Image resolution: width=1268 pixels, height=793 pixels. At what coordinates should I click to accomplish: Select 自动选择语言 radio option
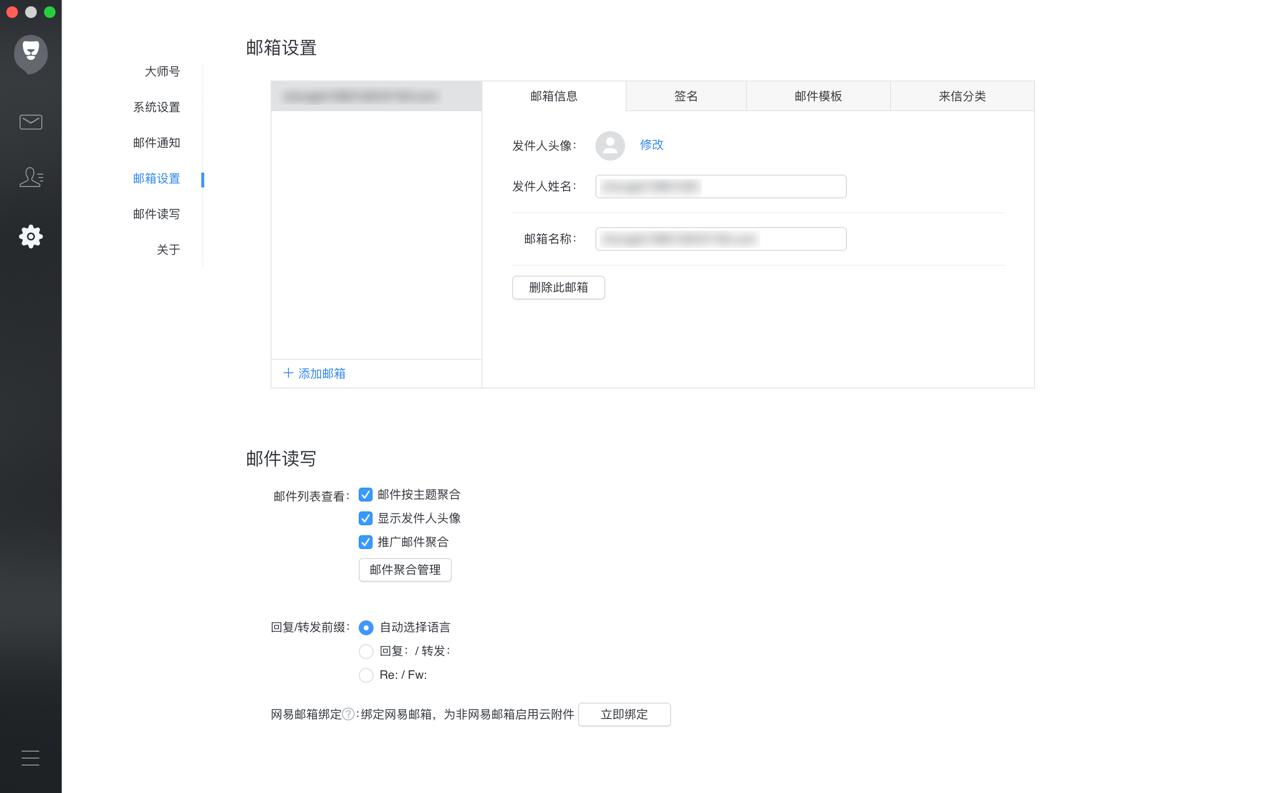[x=366, y=627]
